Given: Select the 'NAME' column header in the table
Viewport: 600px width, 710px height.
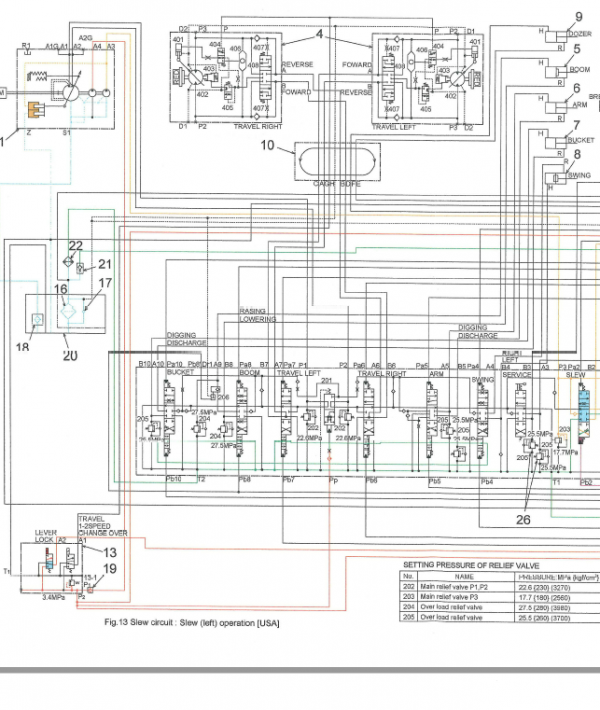Looking at the screenshot, I should (464, 576).
